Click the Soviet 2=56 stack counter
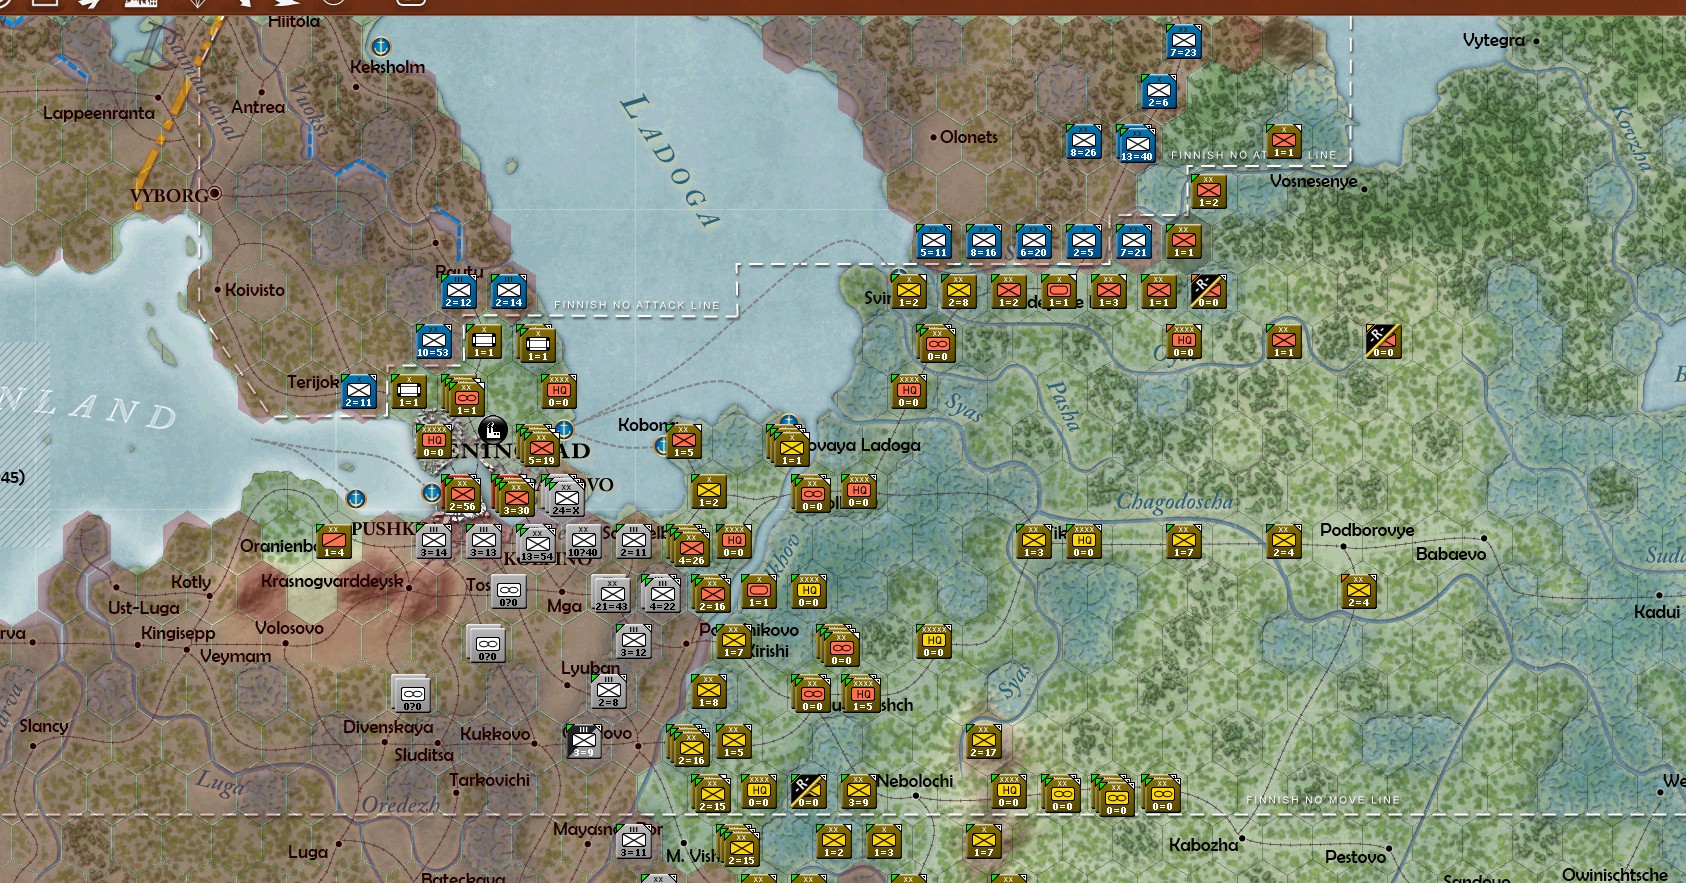This screenshot has width=1686, height=883. click(x=462, y=494)
